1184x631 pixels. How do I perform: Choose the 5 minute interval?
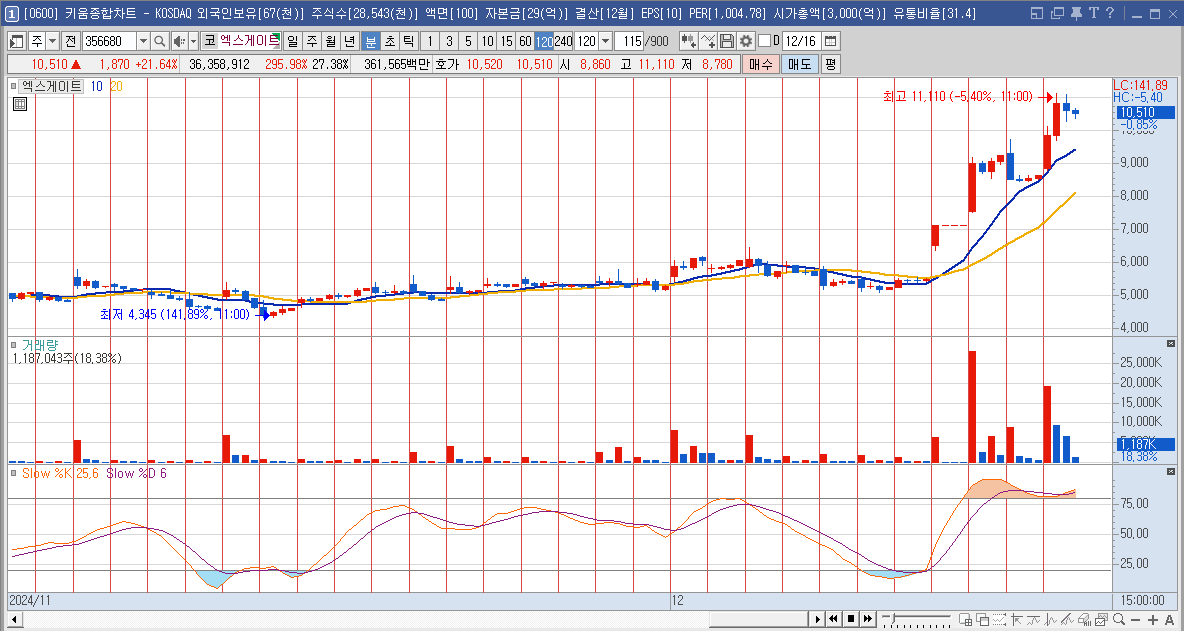[x=468, y=41]
